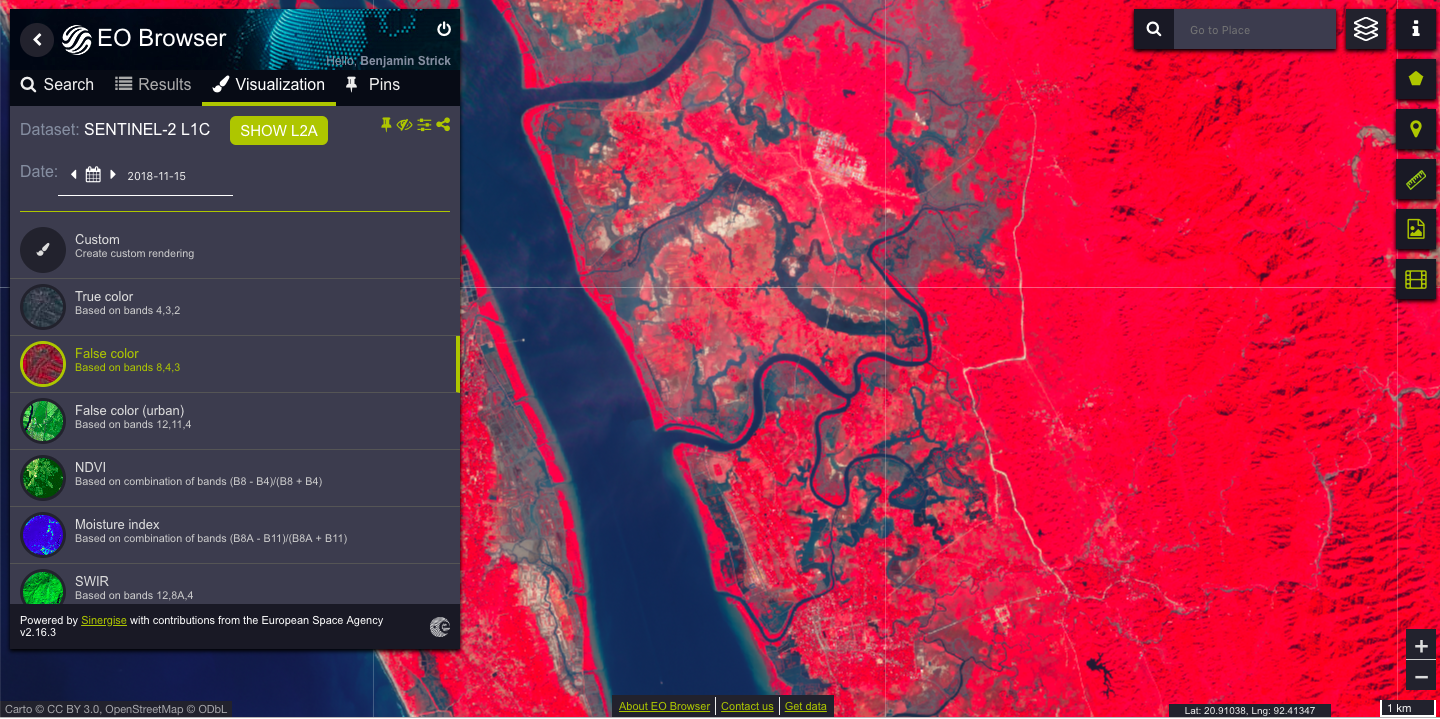Click the info icon
Image resolution: width=1440 pixels, height=719 pixels.
click(1416, 30)
